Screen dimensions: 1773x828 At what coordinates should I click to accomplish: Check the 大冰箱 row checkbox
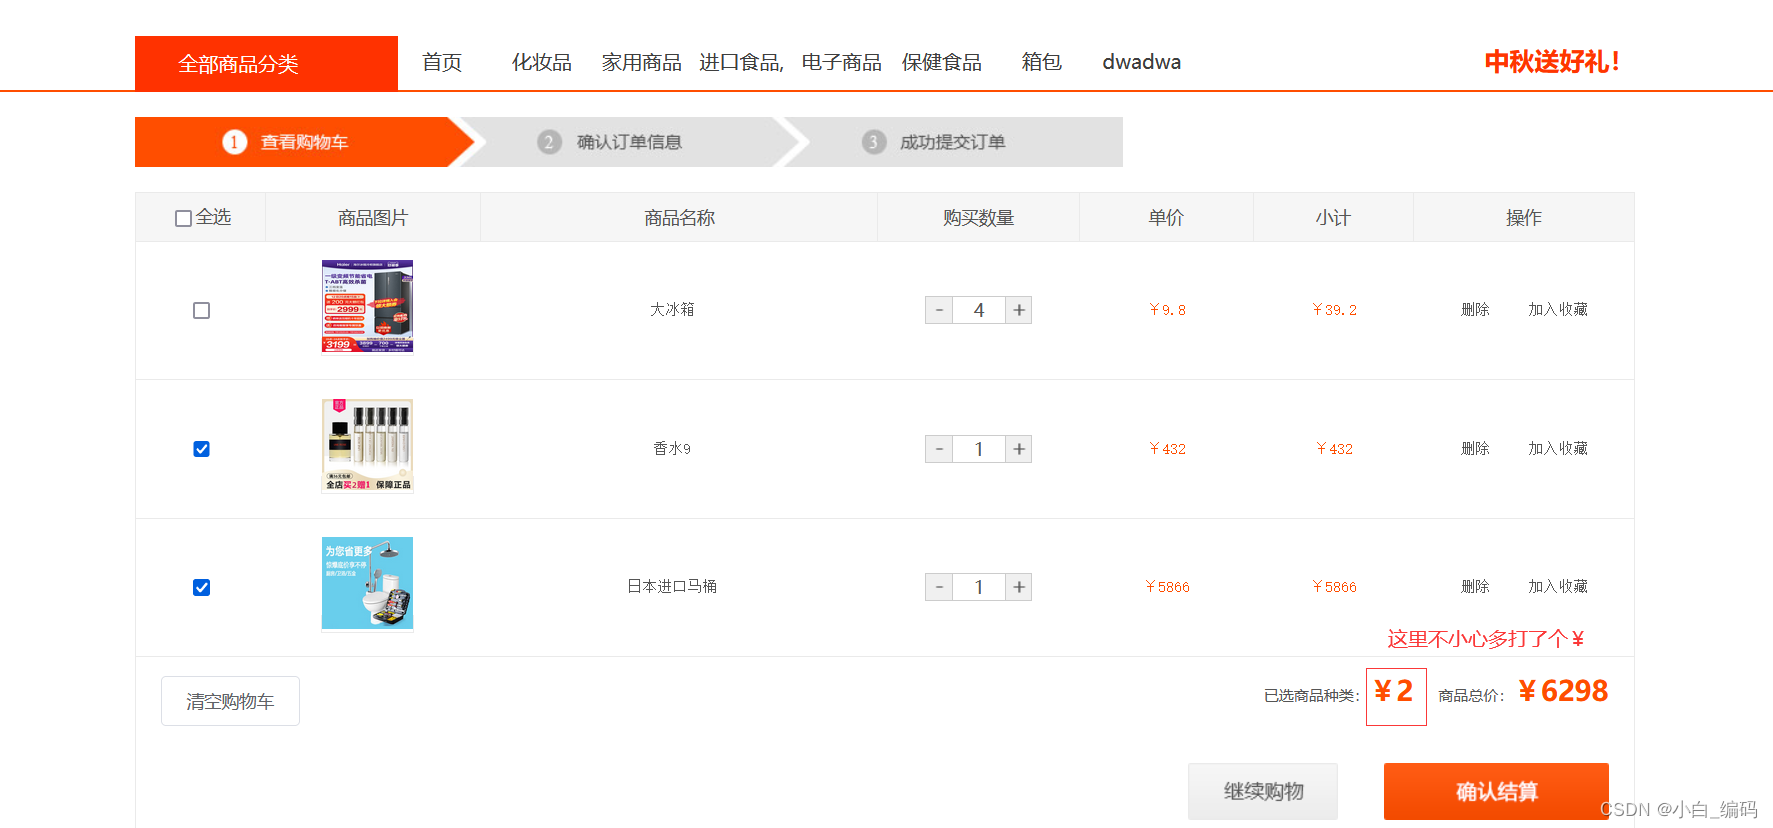pos(201,310)
